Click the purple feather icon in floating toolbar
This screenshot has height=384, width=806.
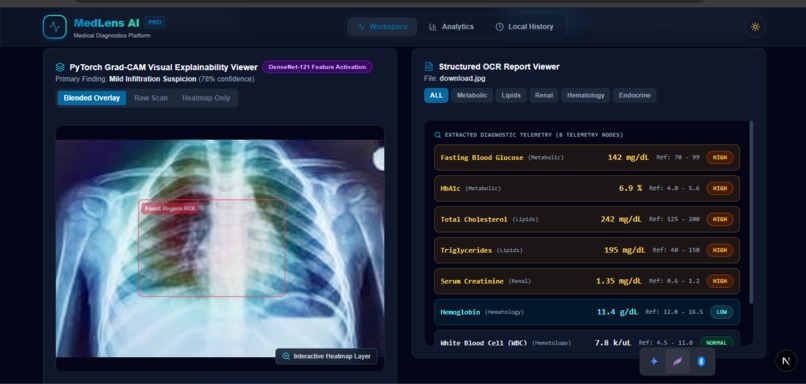coord(677,361)
